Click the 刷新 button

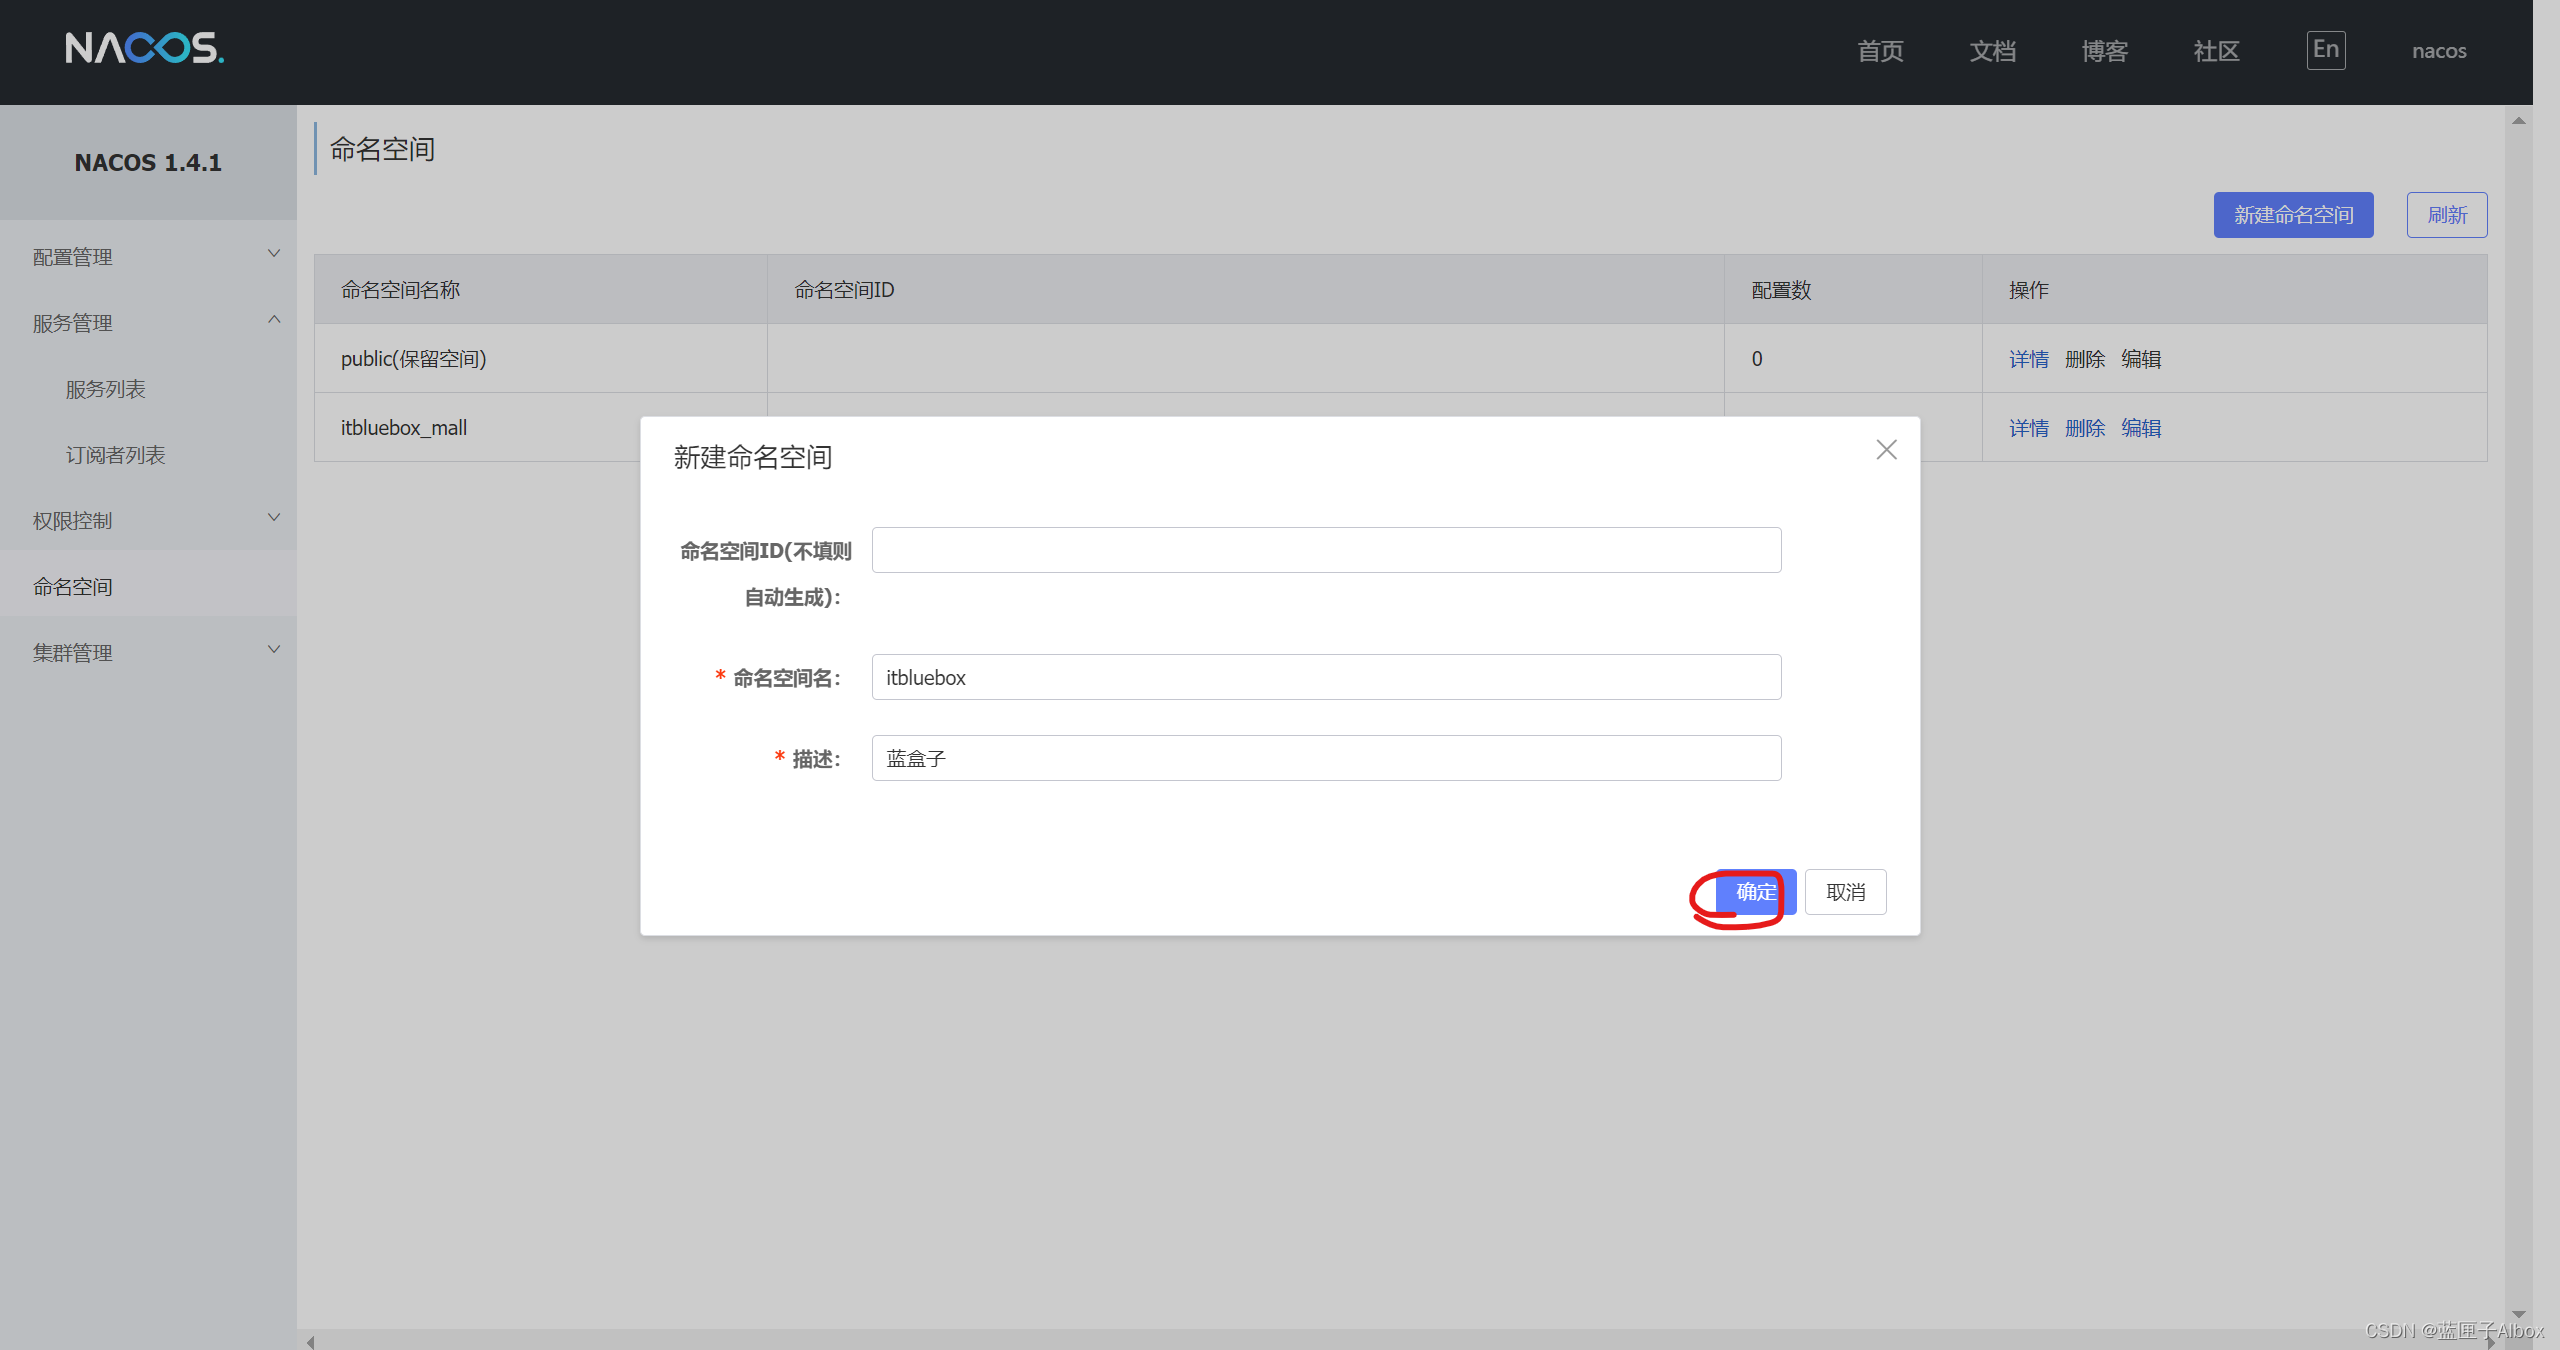[x=2447, y=215]
